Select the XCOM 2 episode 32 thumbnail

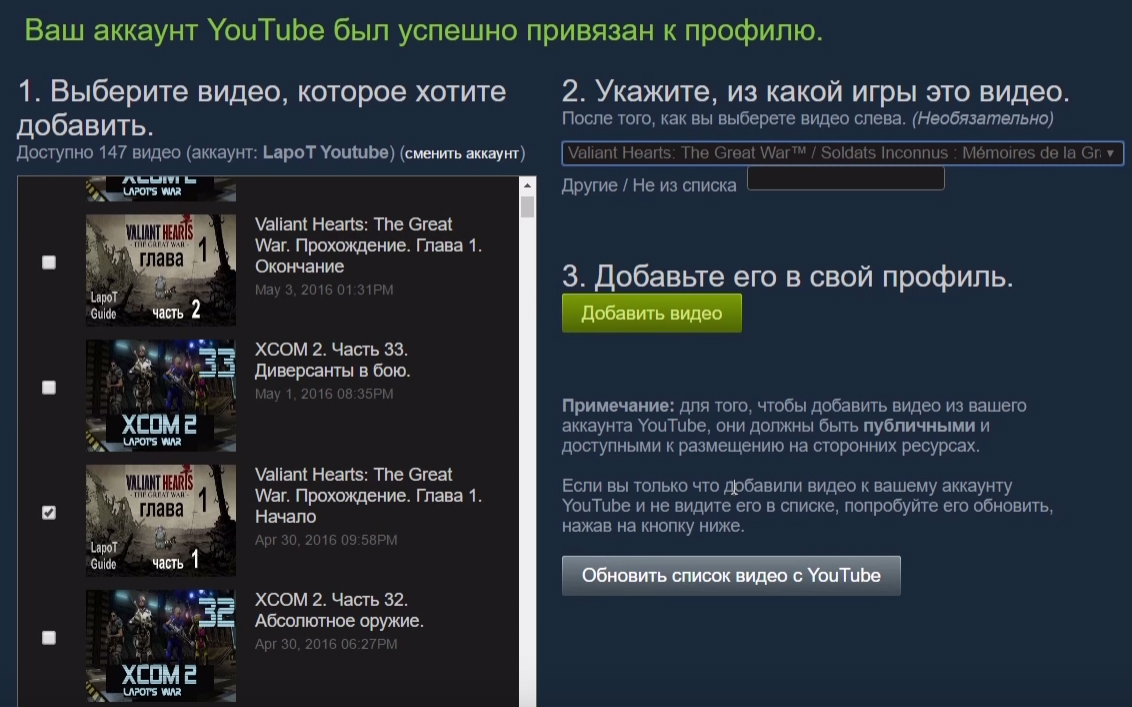tap(161, 646)
